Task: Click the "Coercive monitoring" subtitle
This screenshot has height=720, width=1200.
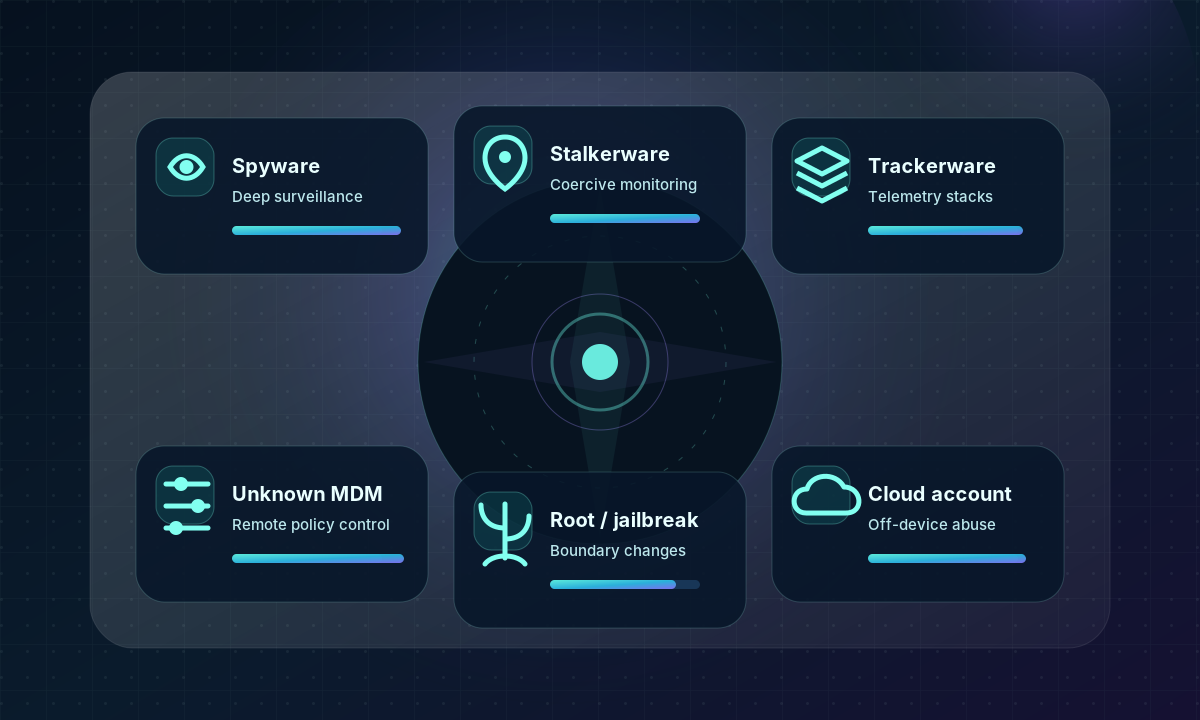Action: click(623, 185)
